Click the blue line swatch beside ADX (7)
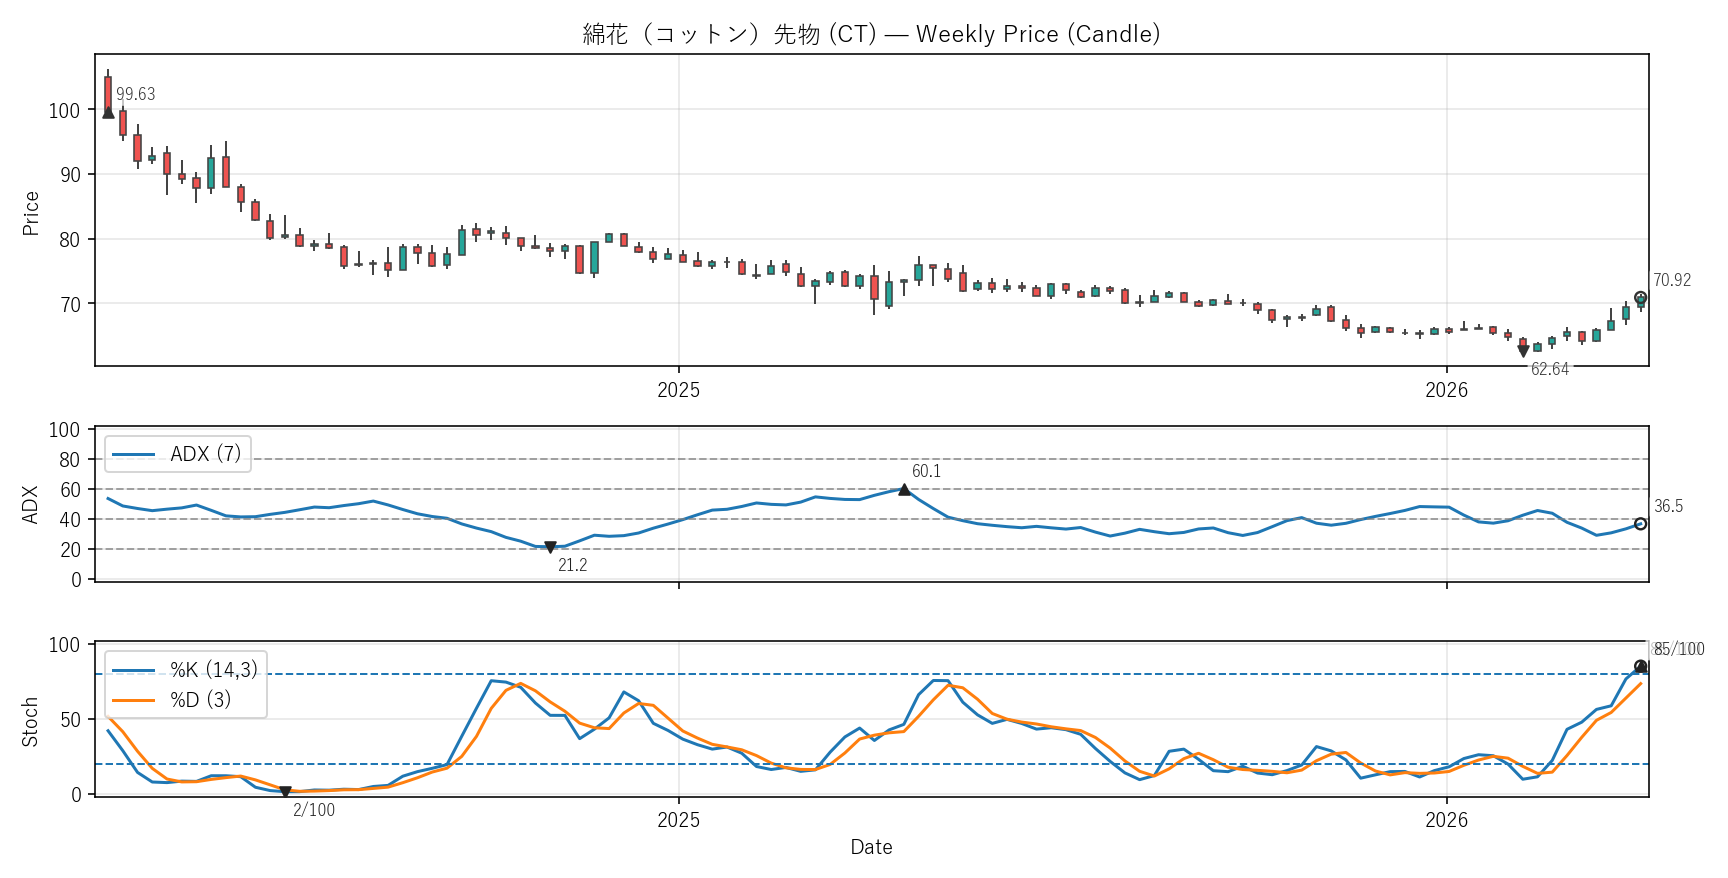Viewport: 1728px width, 878px height. click(133, 455)
